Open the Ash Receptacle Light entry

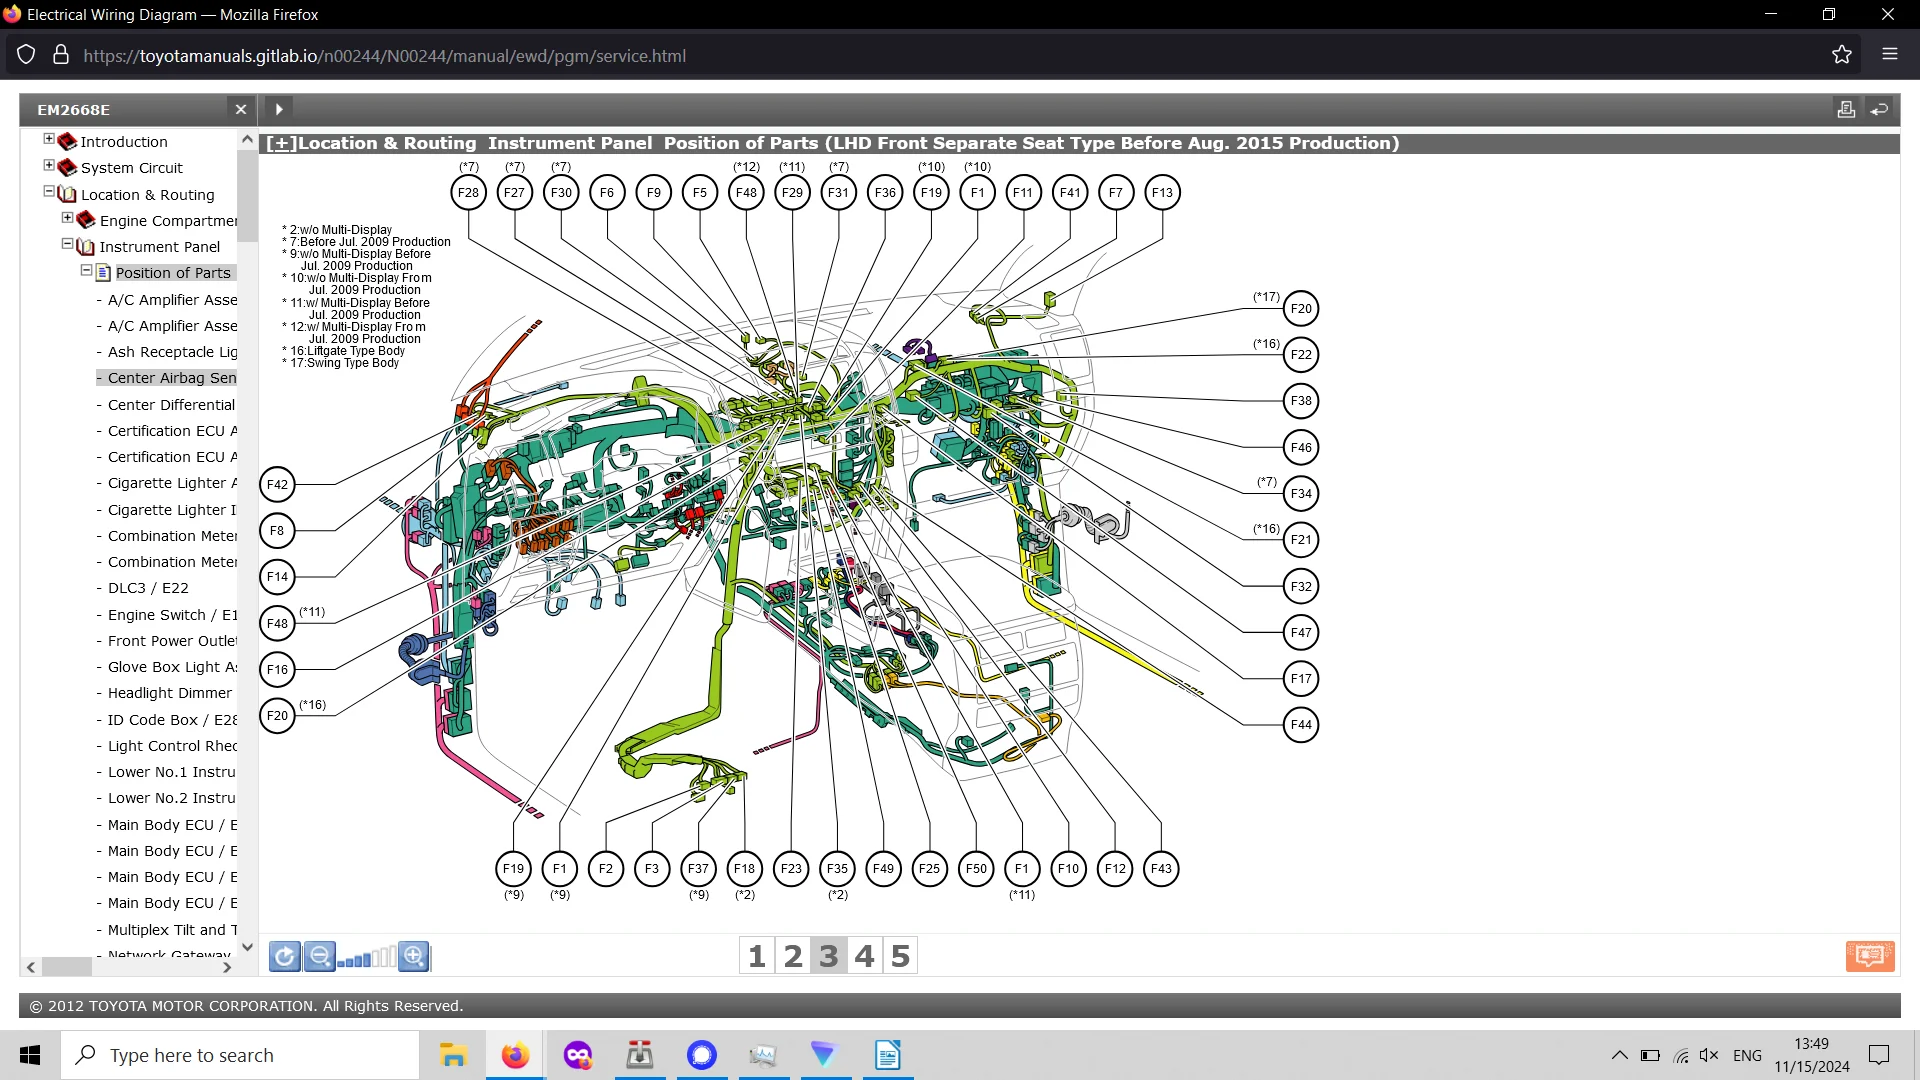(172, 352)
